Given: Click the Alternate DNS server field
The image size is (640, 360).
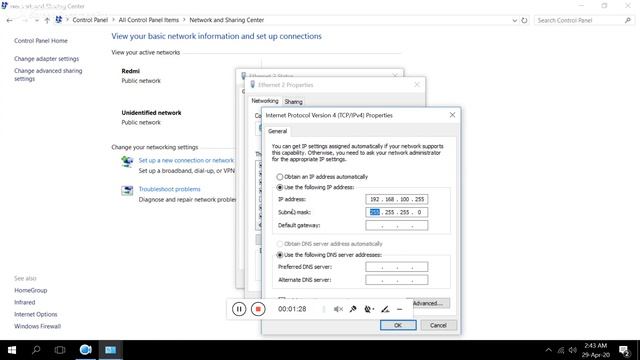Looking at the screenshot, I should [x=397, y=280].
